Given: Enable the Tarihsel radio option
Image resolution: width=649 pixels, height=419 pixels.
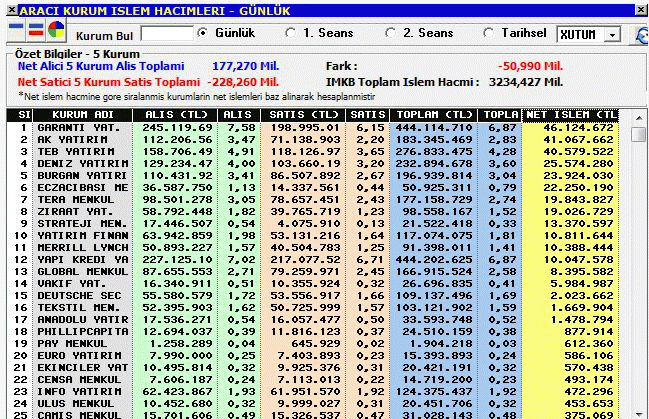Looking at the screenshot, I should coord(489,33).
